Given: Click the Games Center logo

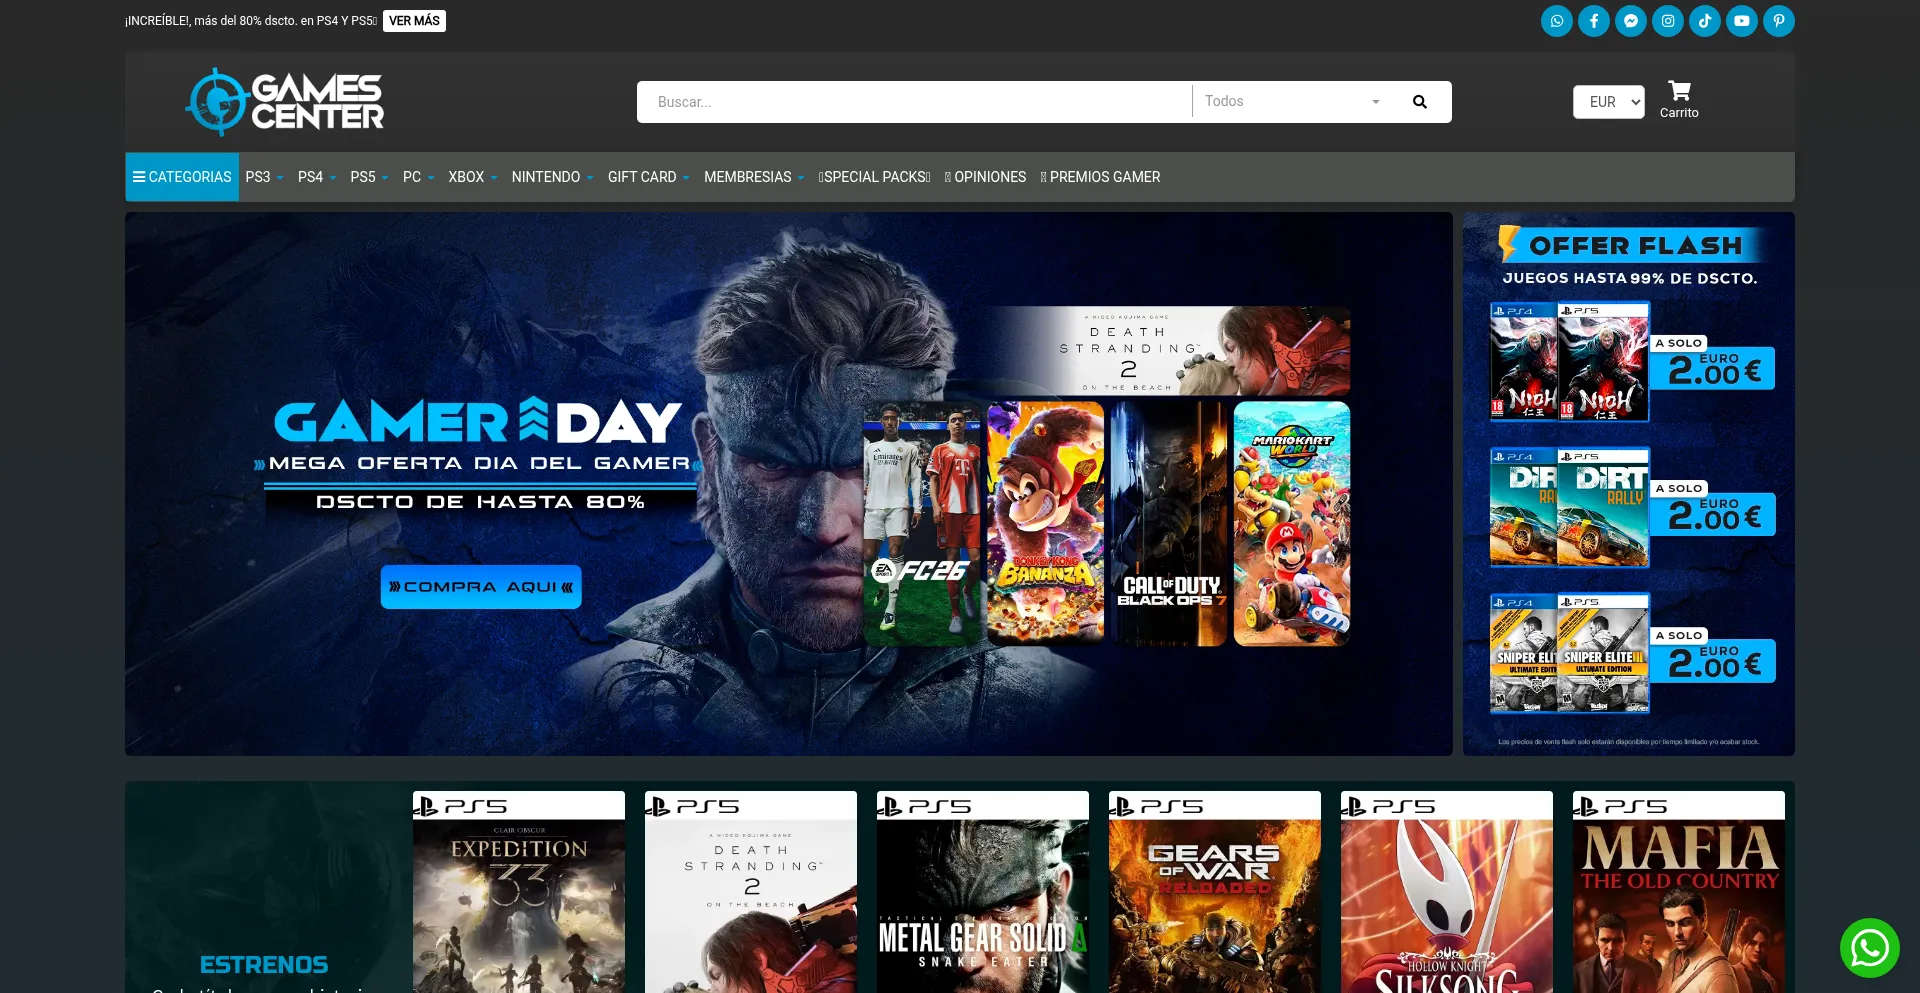Looking at the screenshot, I should pos(285,102).
